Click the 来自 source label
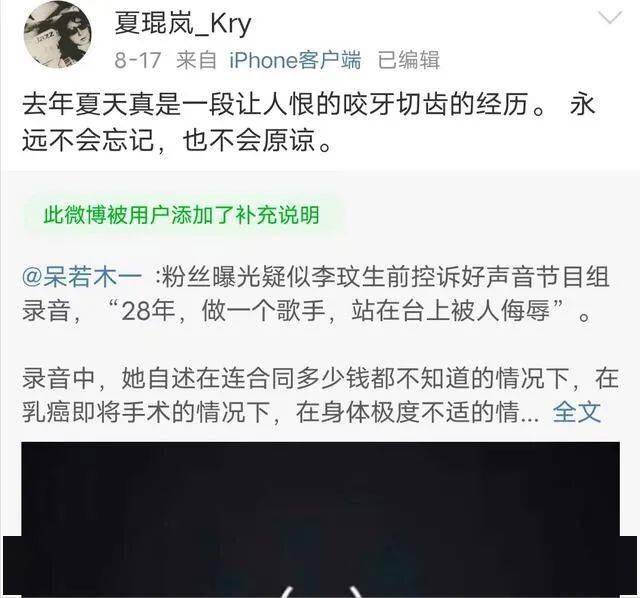 tap(196, 60)
